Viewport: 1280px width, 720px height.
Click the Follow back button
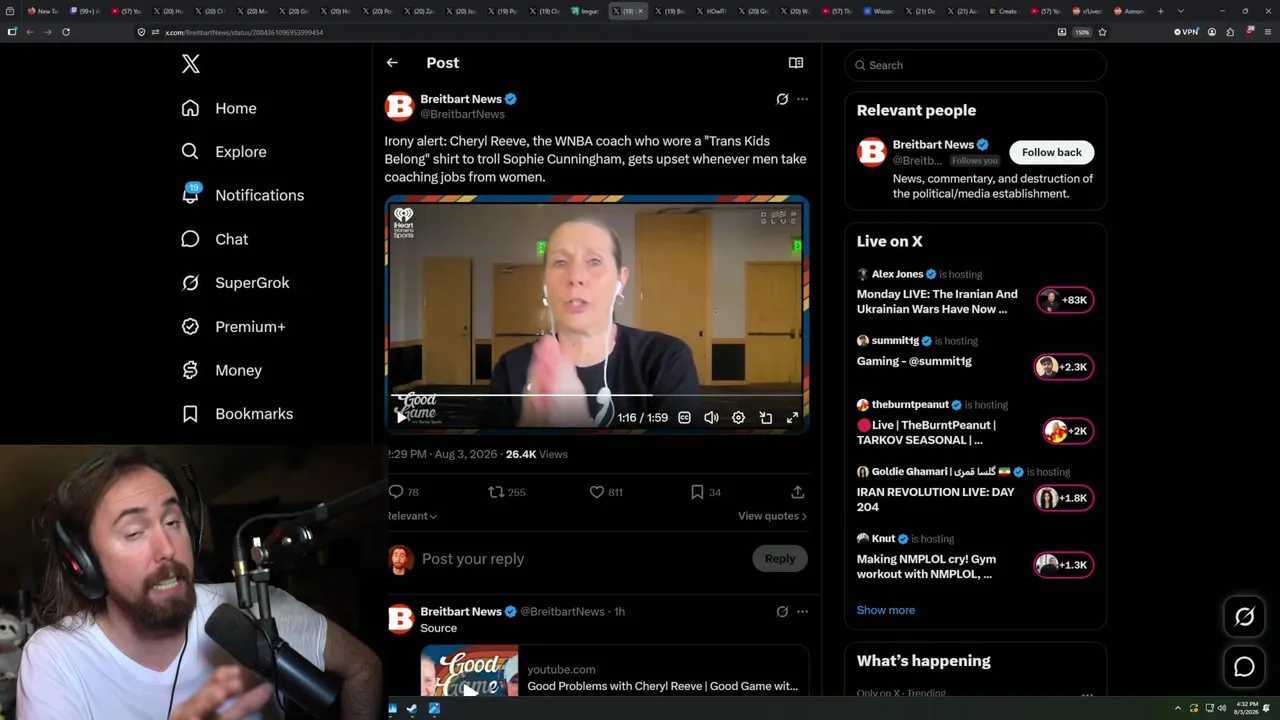click(x=1051, y=152)
